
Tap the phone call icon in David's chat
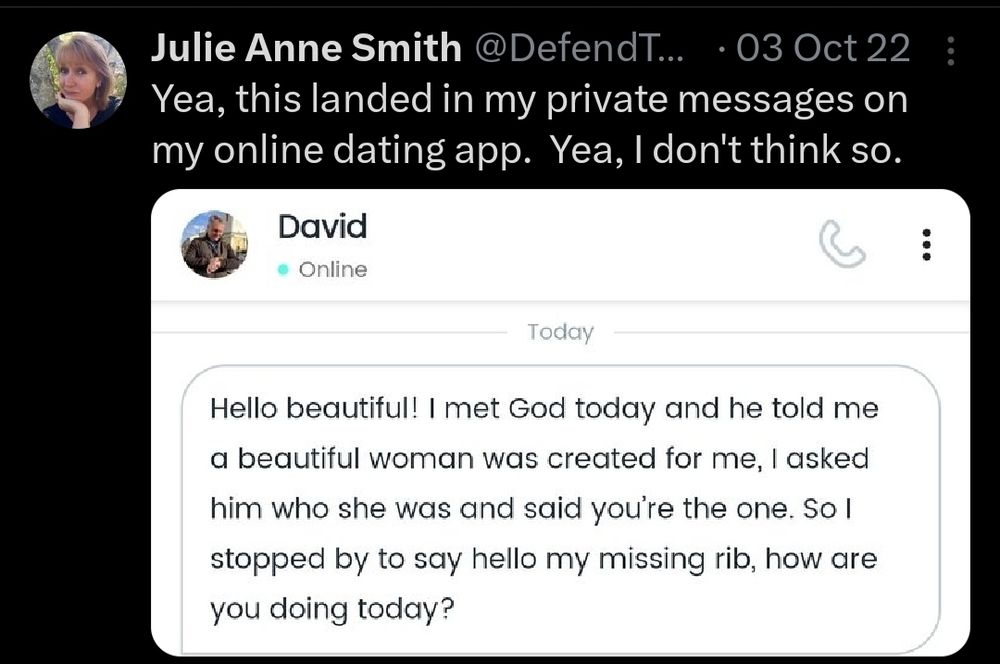(841, 245)
